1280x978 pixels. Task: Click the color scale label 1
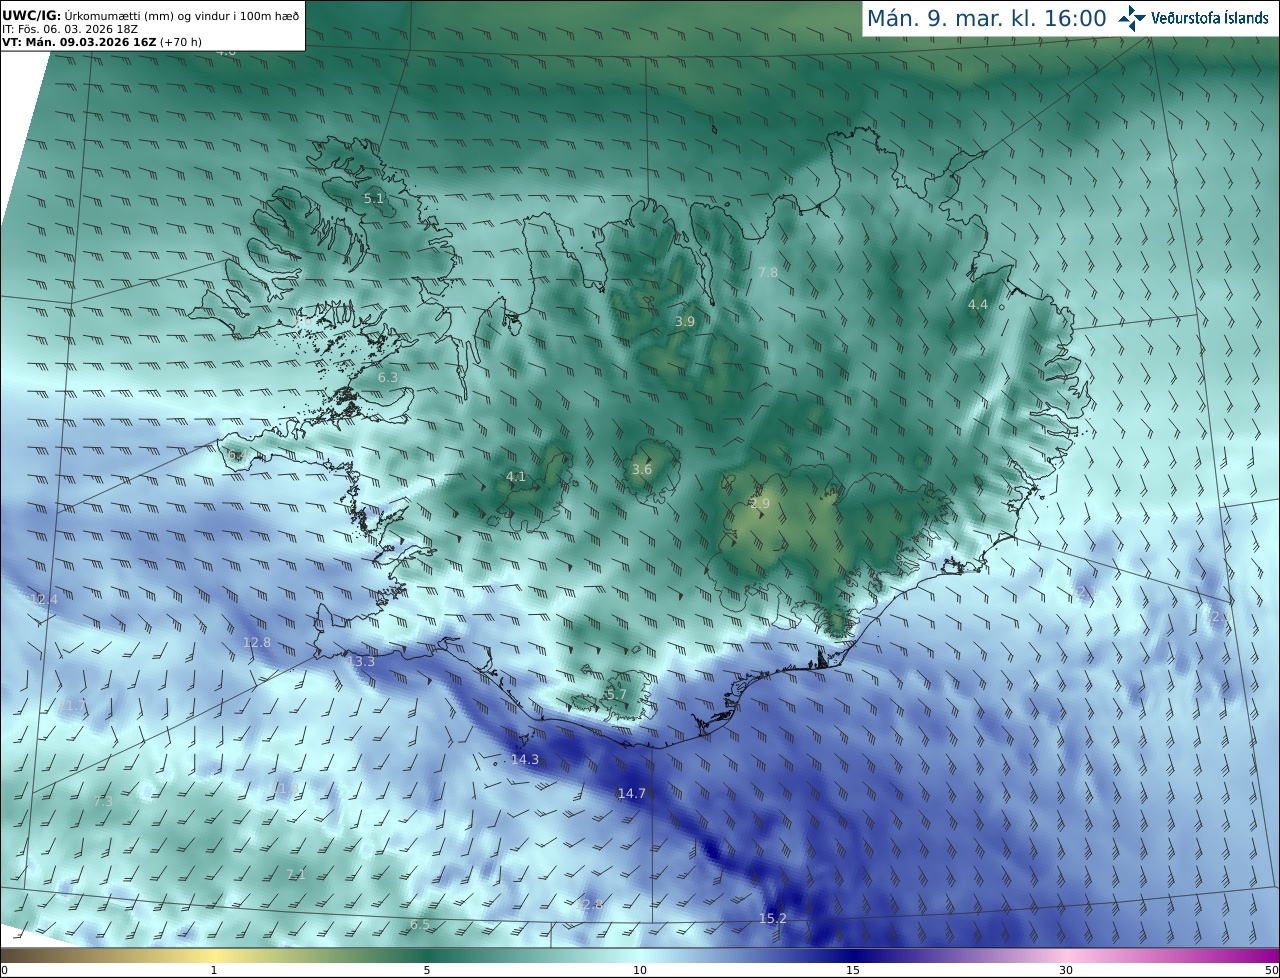[x=214, y=970]
